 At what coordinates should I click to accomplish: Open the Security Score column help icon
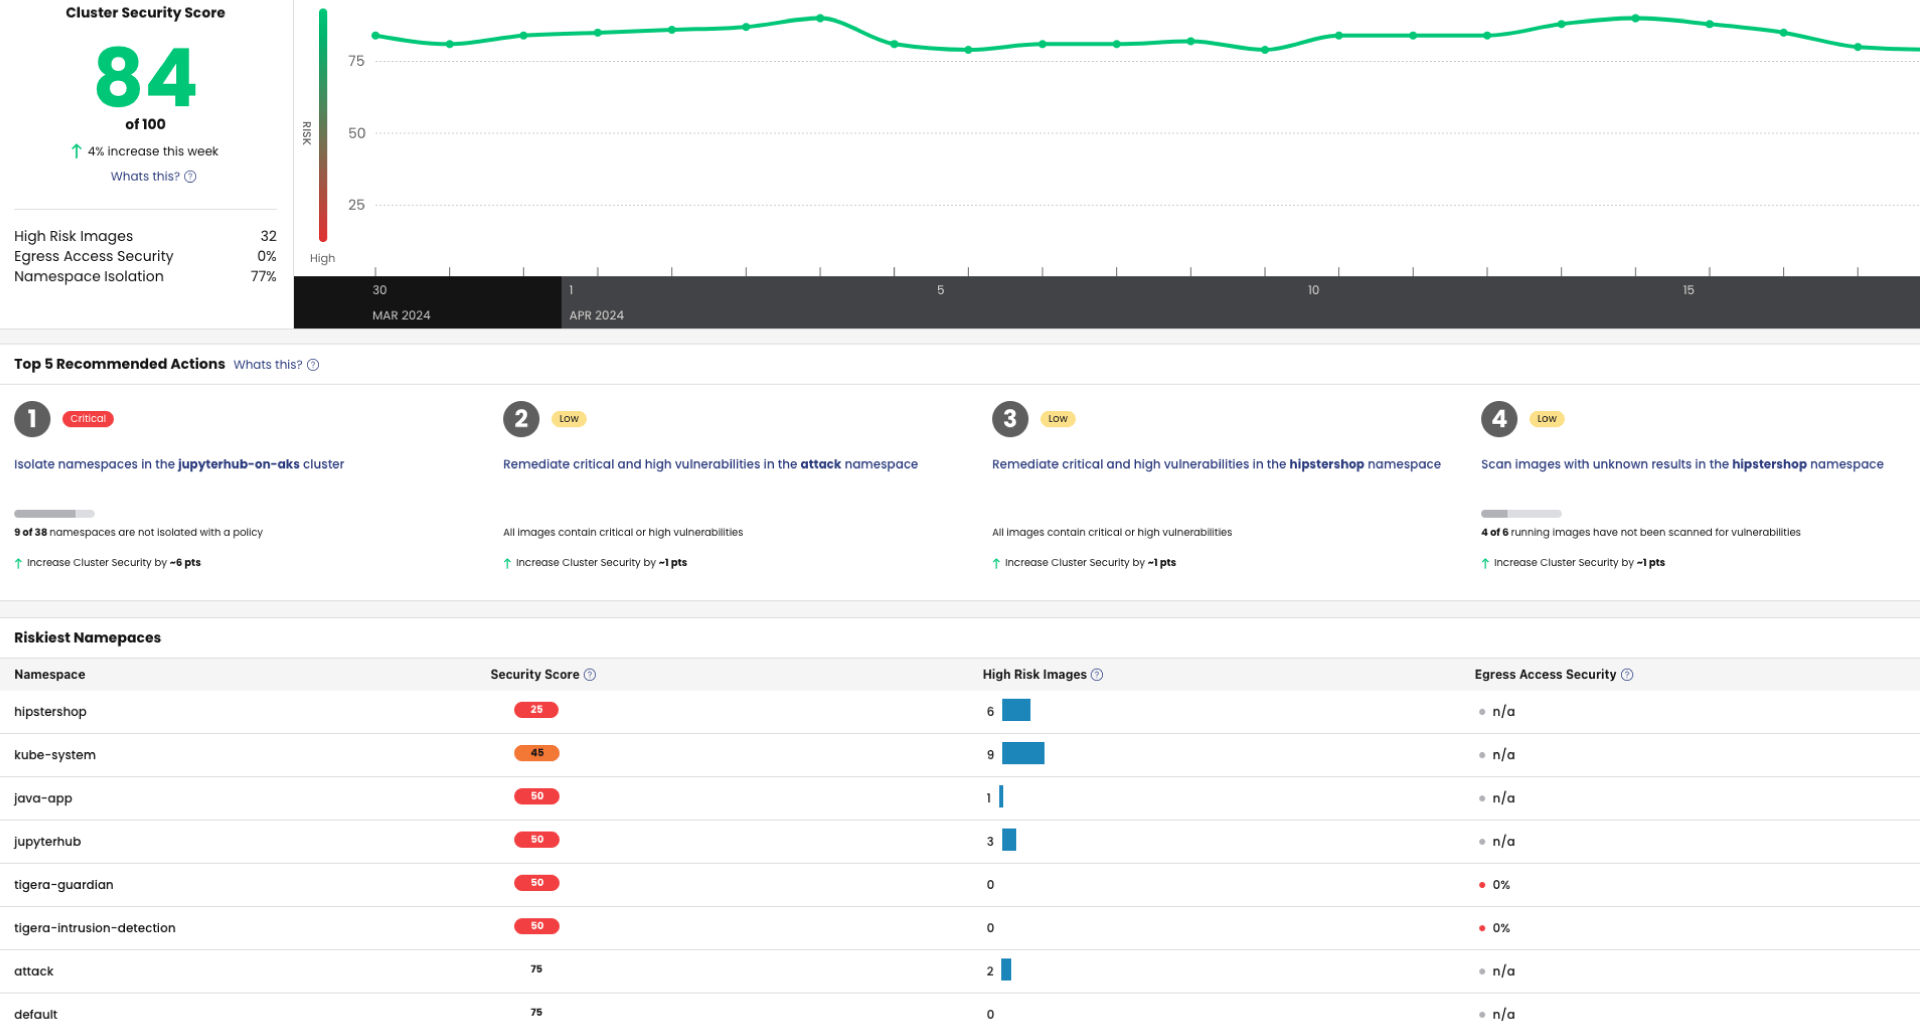(x=589, y=674)
